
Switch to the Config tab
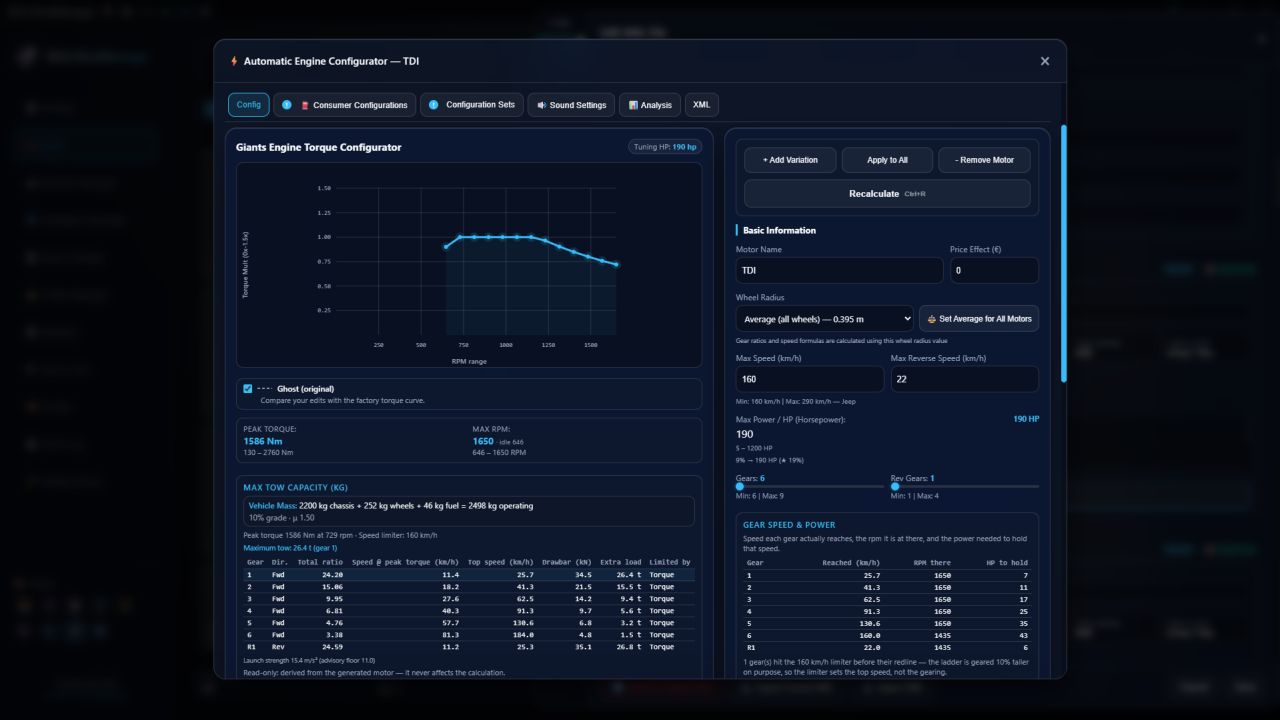[249, 105]
